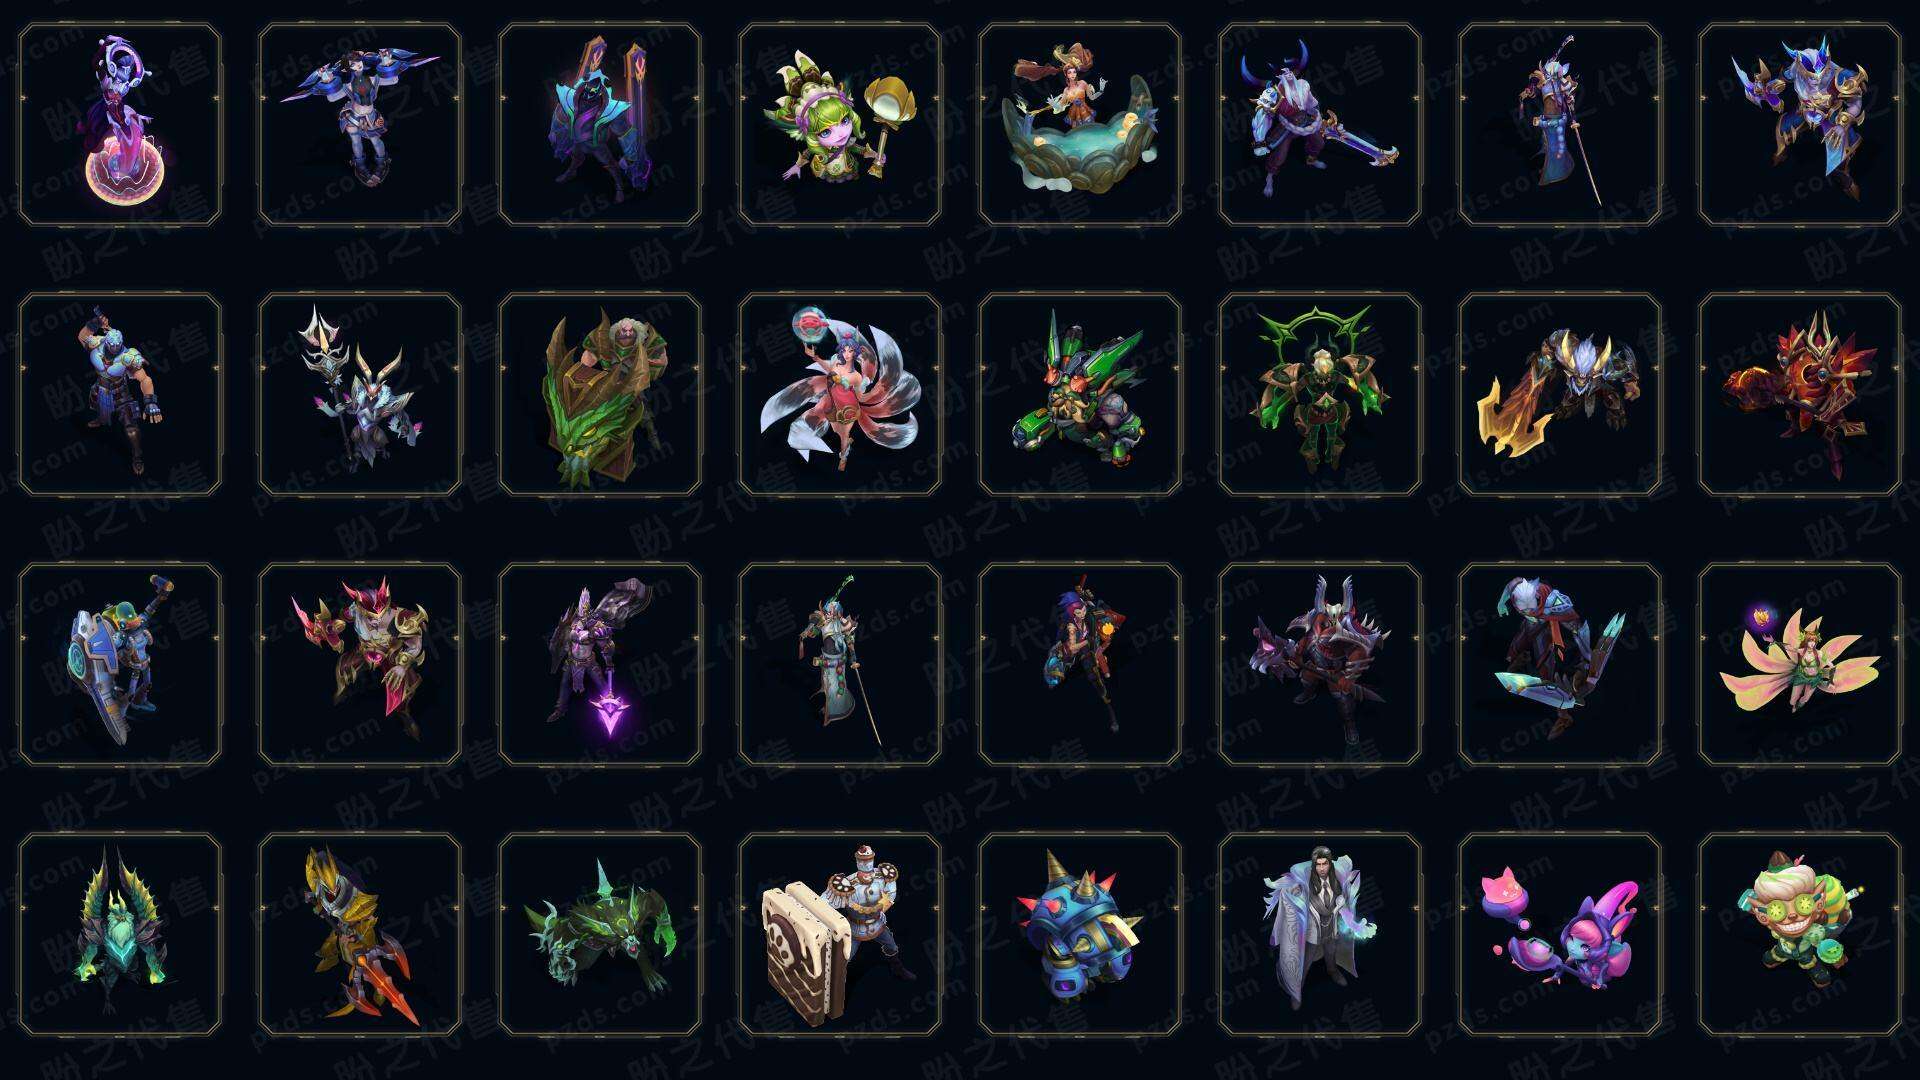The image size is (1920, 1080).
Task: Click the chocolate biscuit shield Braum skin
Action: click(x=840, y=934)
